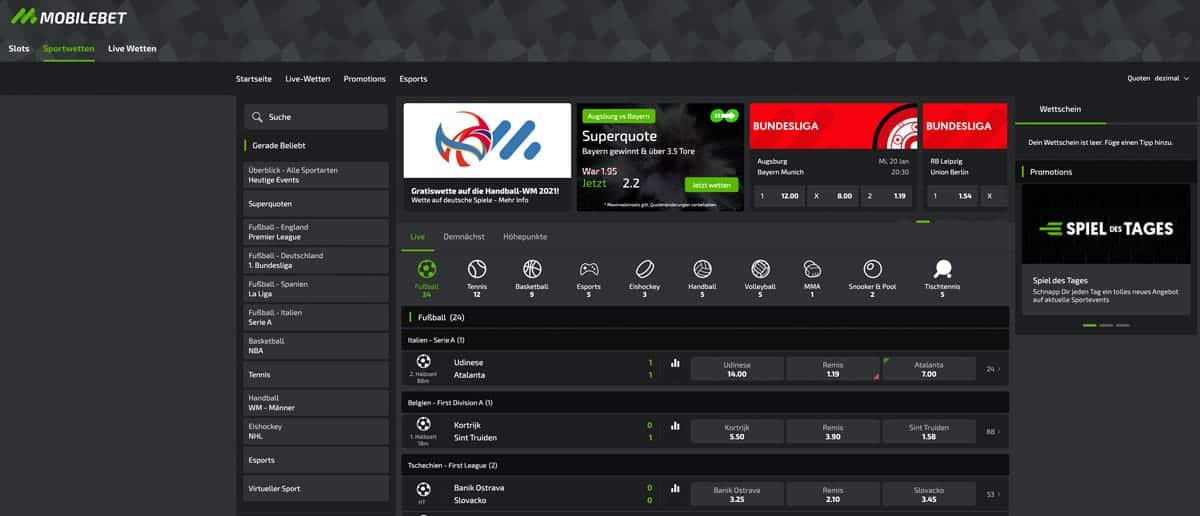
Task: Open the Wettschein tab
Action: coord(1060,109)
